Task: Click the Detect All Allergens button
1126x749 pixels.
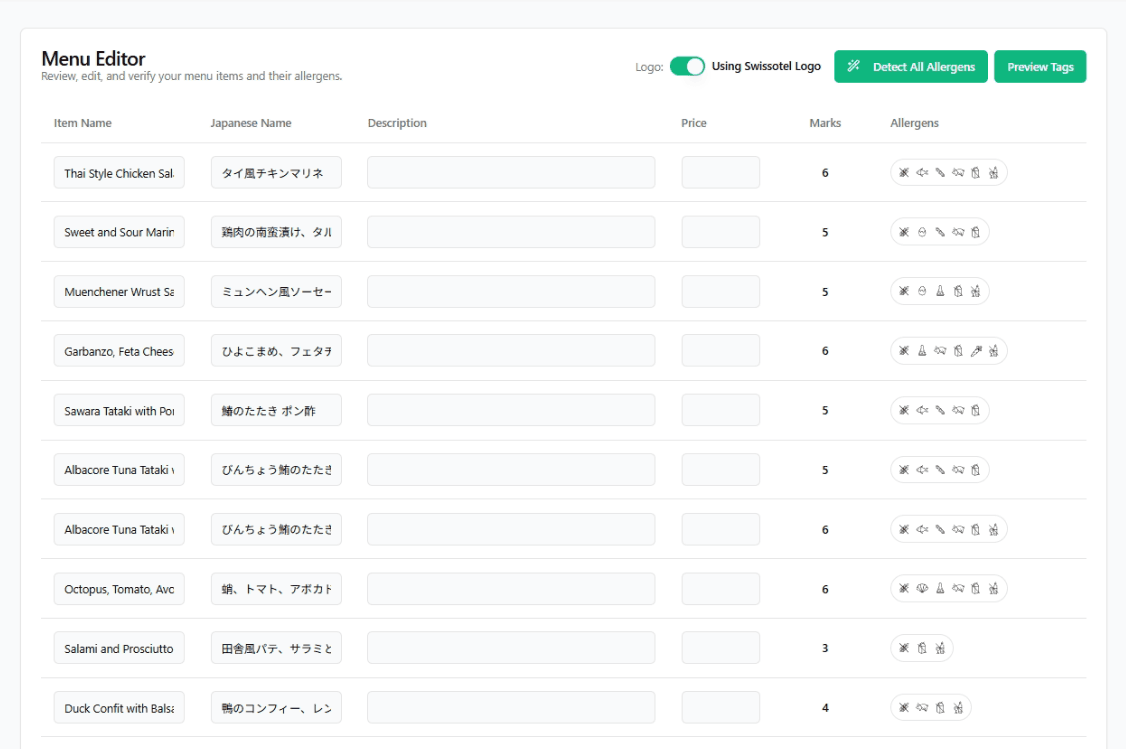Action: click(x=911, y=67)
